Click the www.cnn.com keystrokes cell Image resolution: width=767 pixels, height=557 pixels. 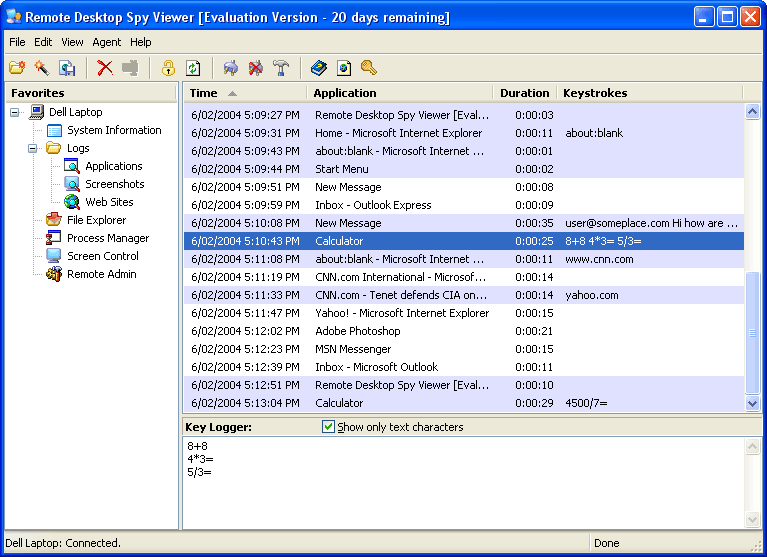599,259
